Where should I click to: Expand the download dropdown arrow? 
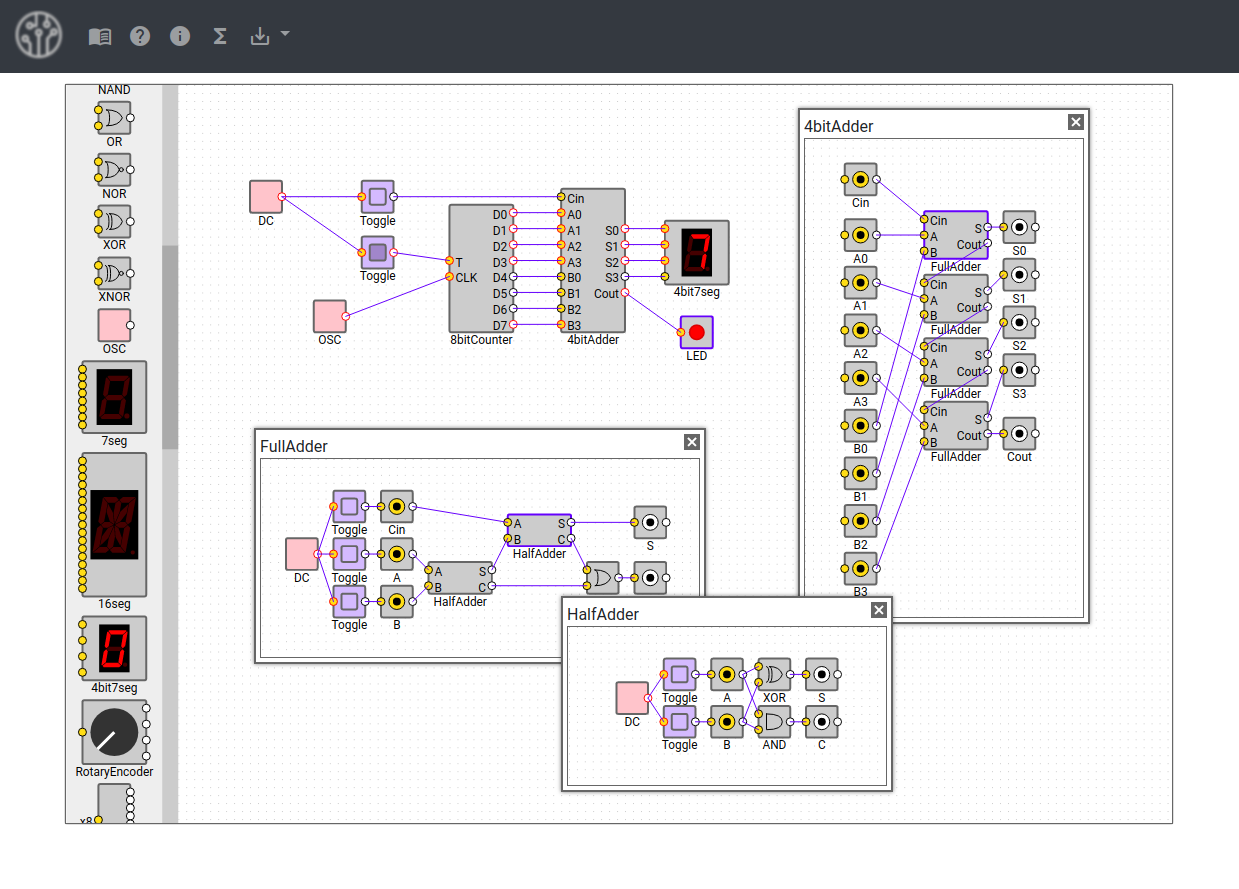(285, 34)
